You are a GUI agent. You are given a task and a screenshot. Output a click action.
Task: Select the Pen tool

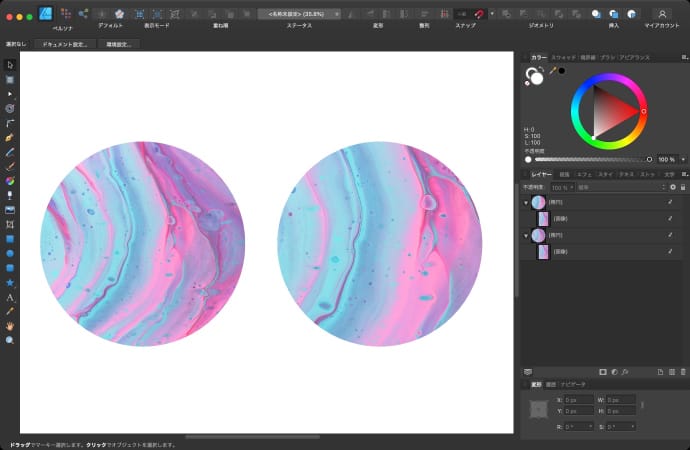(10, 135)
